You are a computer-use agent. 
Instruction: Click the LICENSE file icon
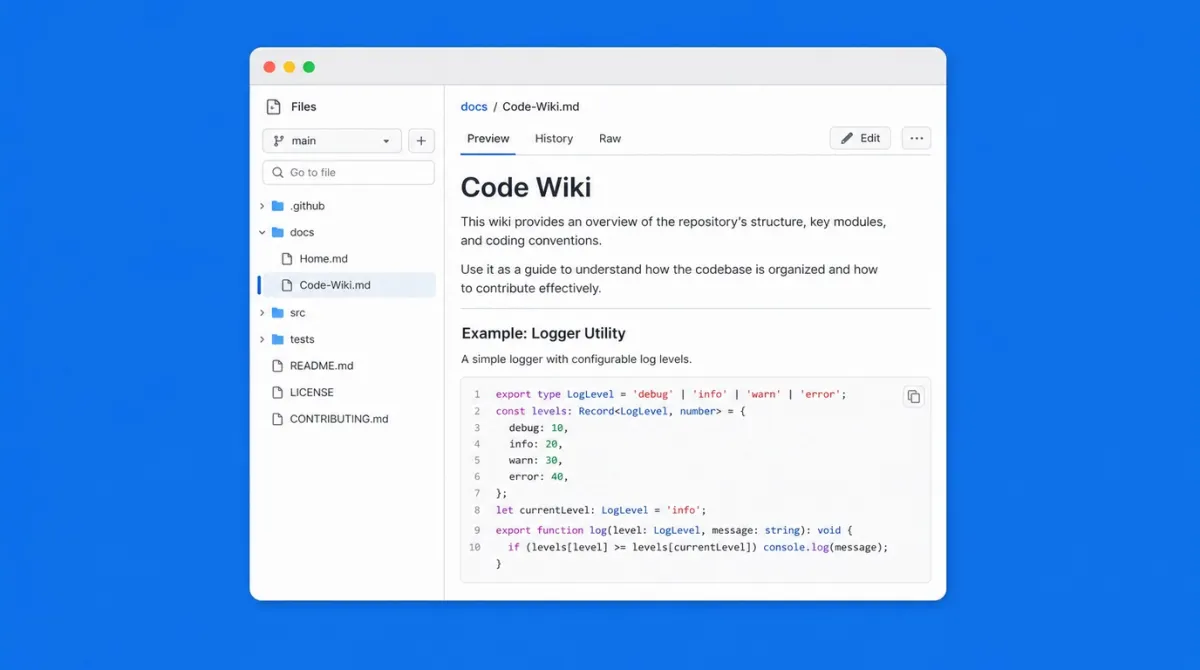pos(278,392)
